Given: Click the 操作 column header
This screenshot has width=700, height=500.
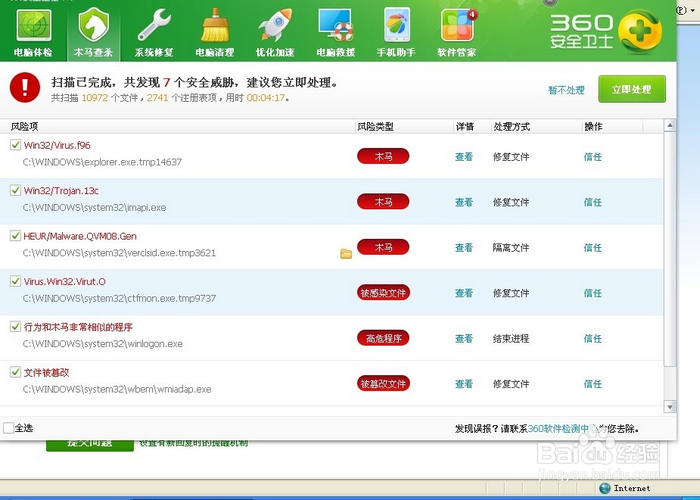Looking at the screenshot, I should (594, 127).
